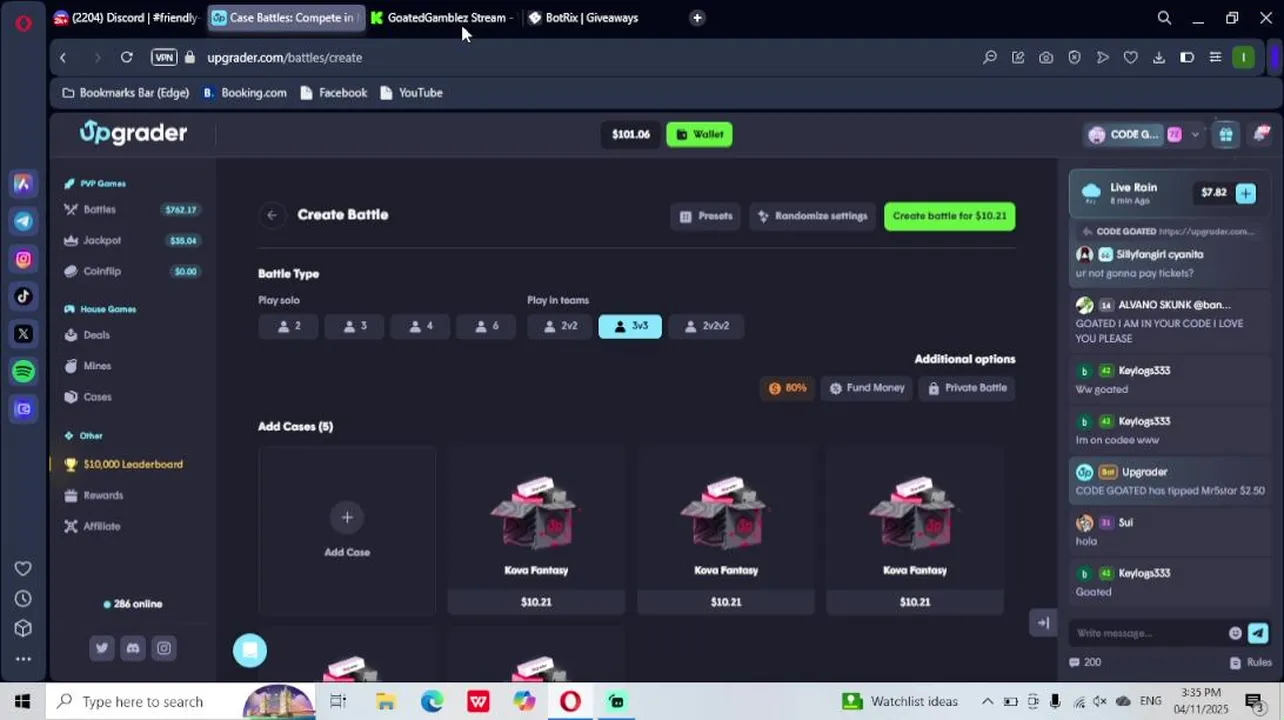Open Upgrader's Discord social icon

(x=133, y=648)
